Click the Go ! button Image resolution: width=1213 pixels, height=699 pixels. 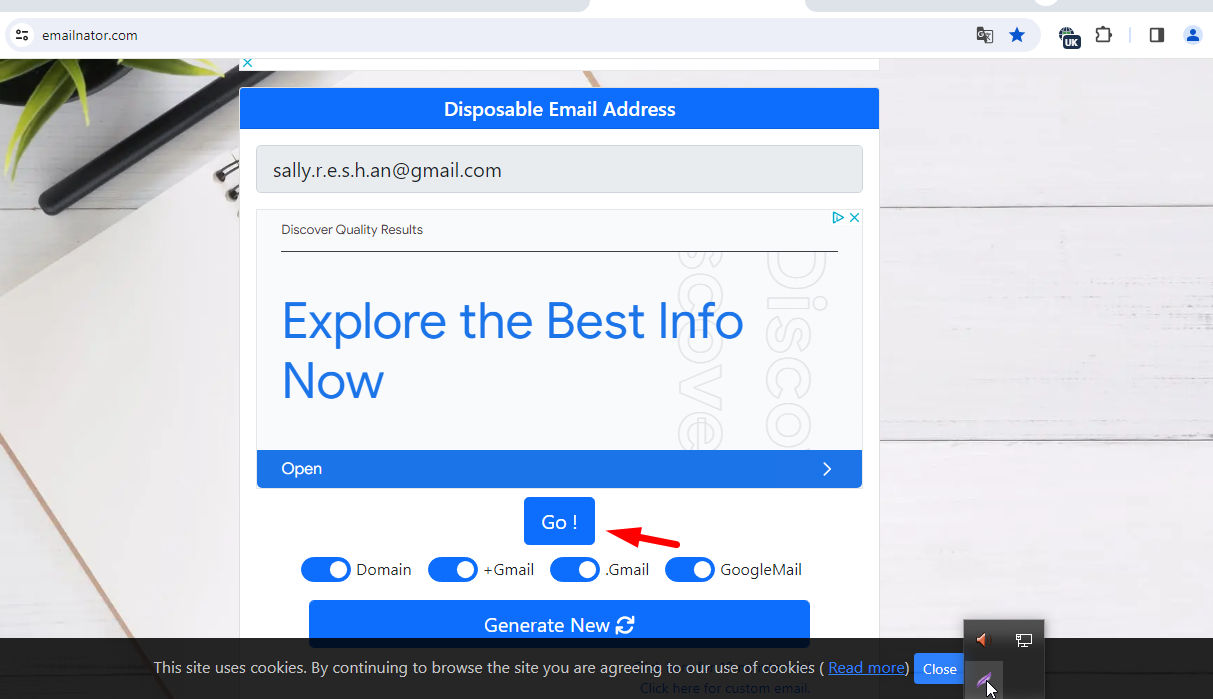[559, 521]
